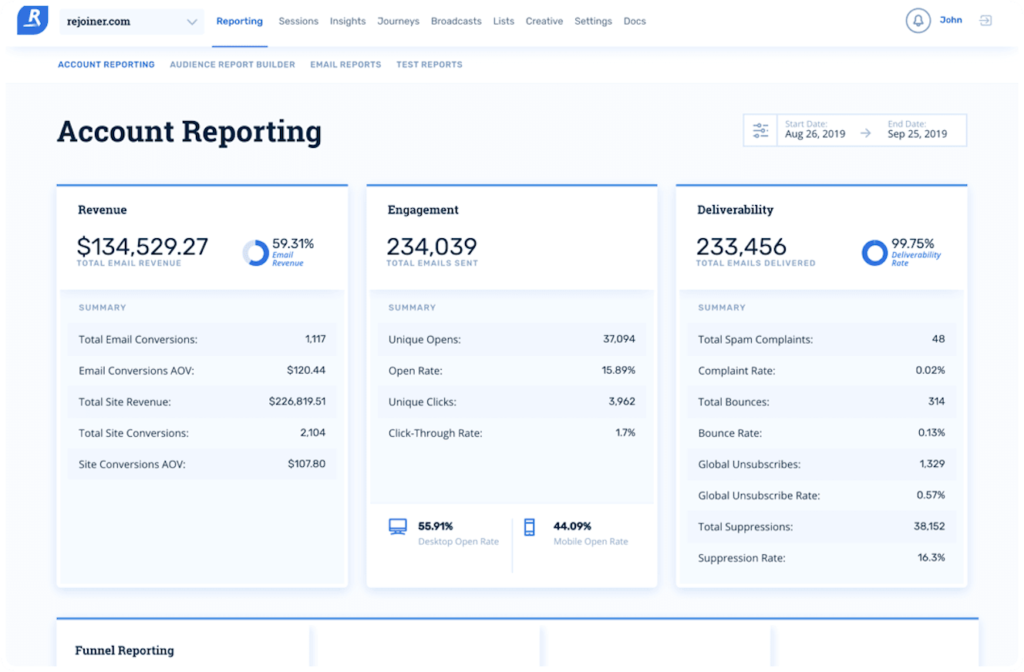Click the John user name

pyautogui.click(x=951, y=20)
